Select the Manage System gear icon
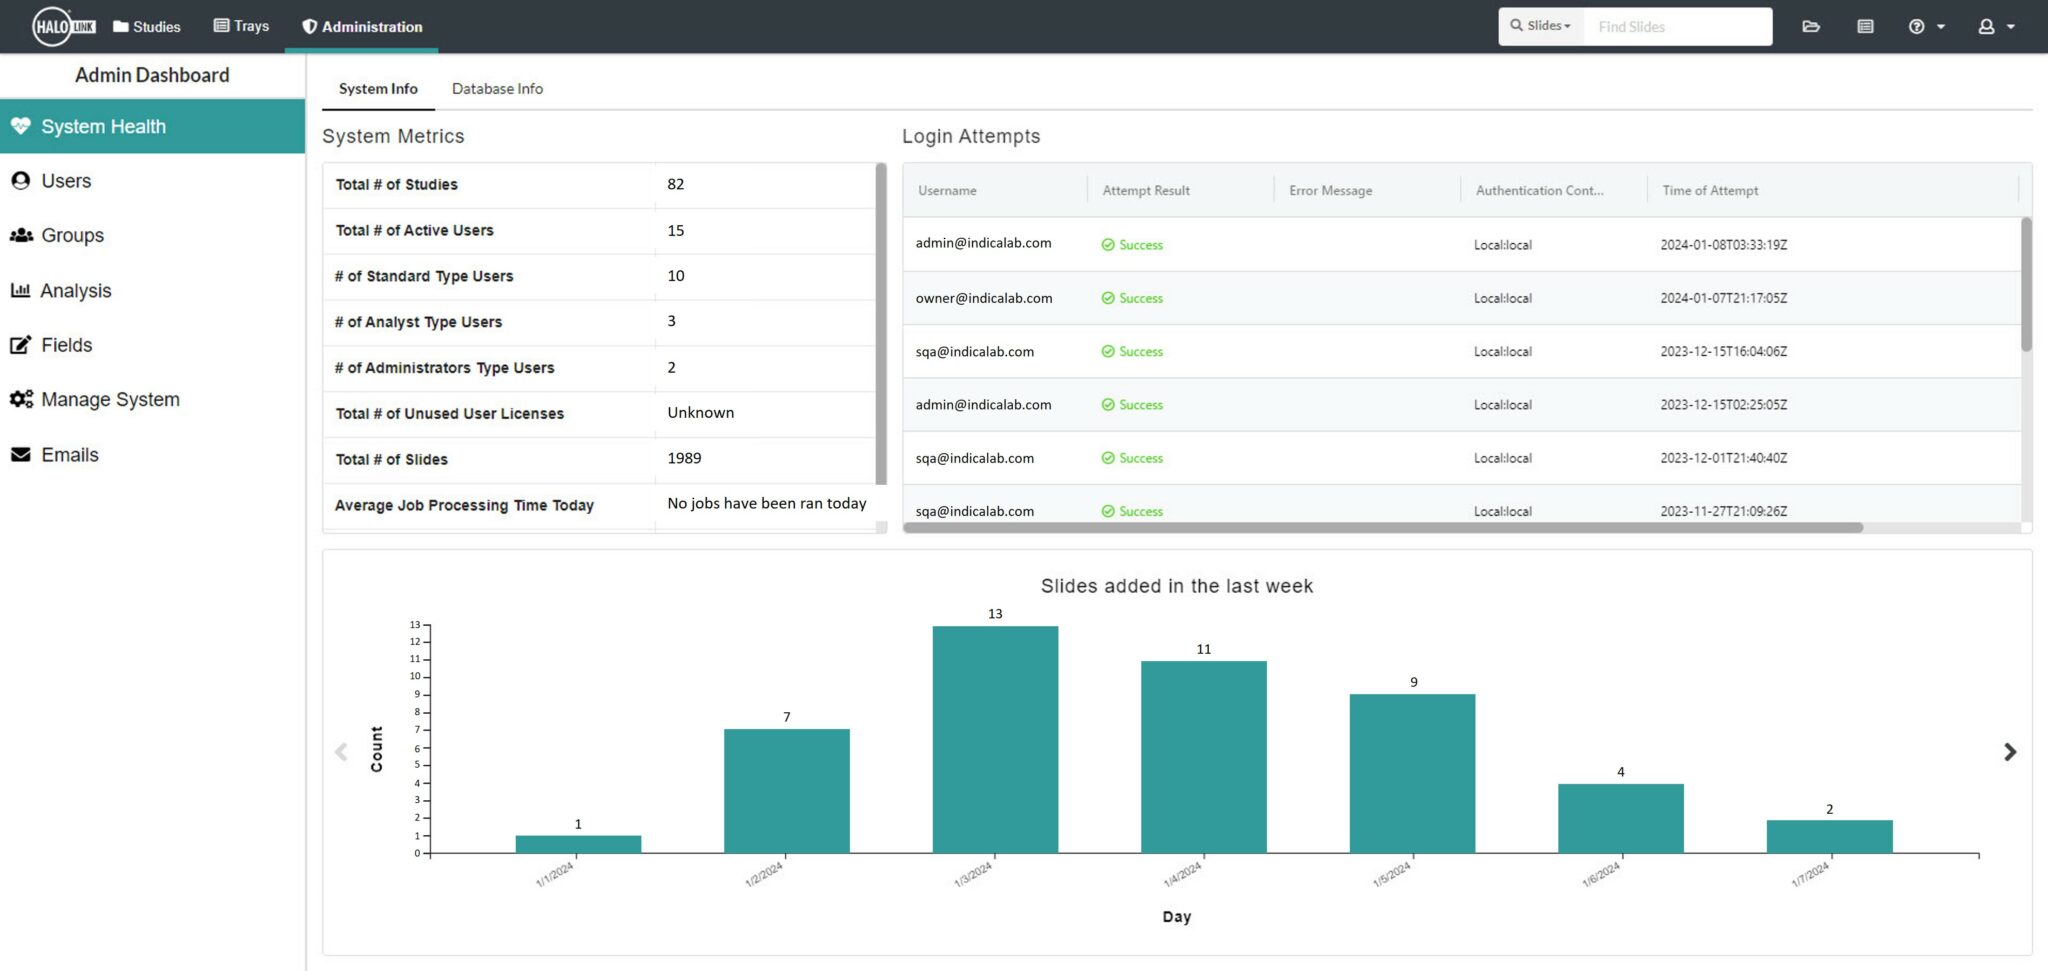The image size is (2048, 971). point(21,398)
